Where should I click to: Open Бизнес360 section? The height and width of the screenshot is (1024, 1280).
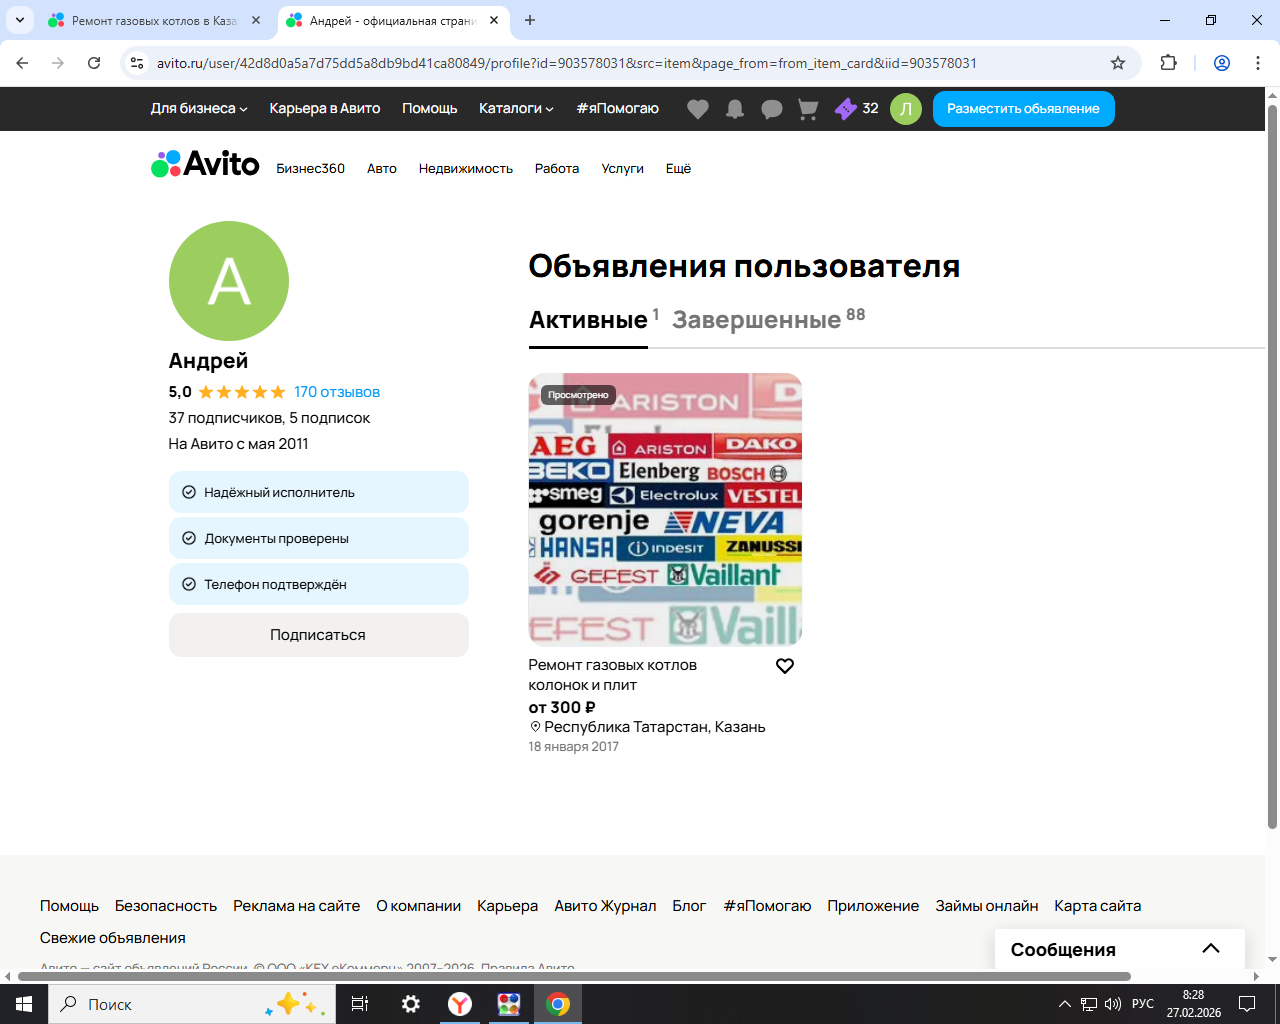click(x=311, y=169)
